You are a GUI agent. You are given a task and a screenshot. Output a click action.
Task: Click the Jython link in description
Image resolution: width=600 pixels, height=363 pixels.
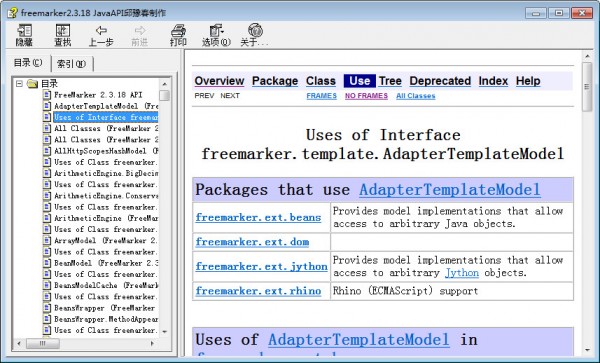(462, 273)
